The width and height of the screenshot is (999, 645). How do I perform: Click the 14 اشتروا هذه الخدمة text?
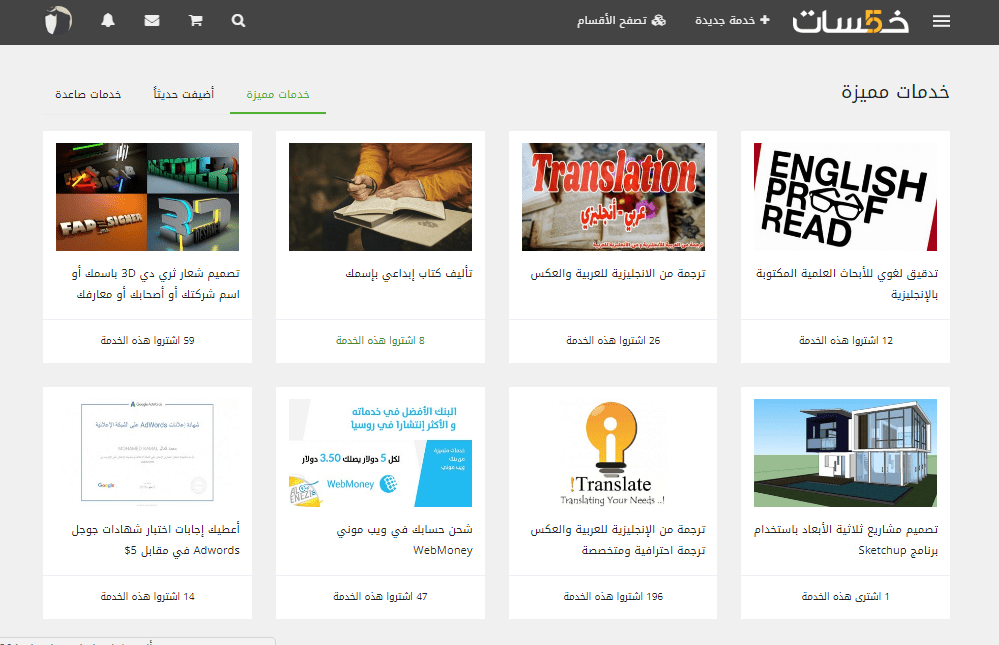point(147,597)
